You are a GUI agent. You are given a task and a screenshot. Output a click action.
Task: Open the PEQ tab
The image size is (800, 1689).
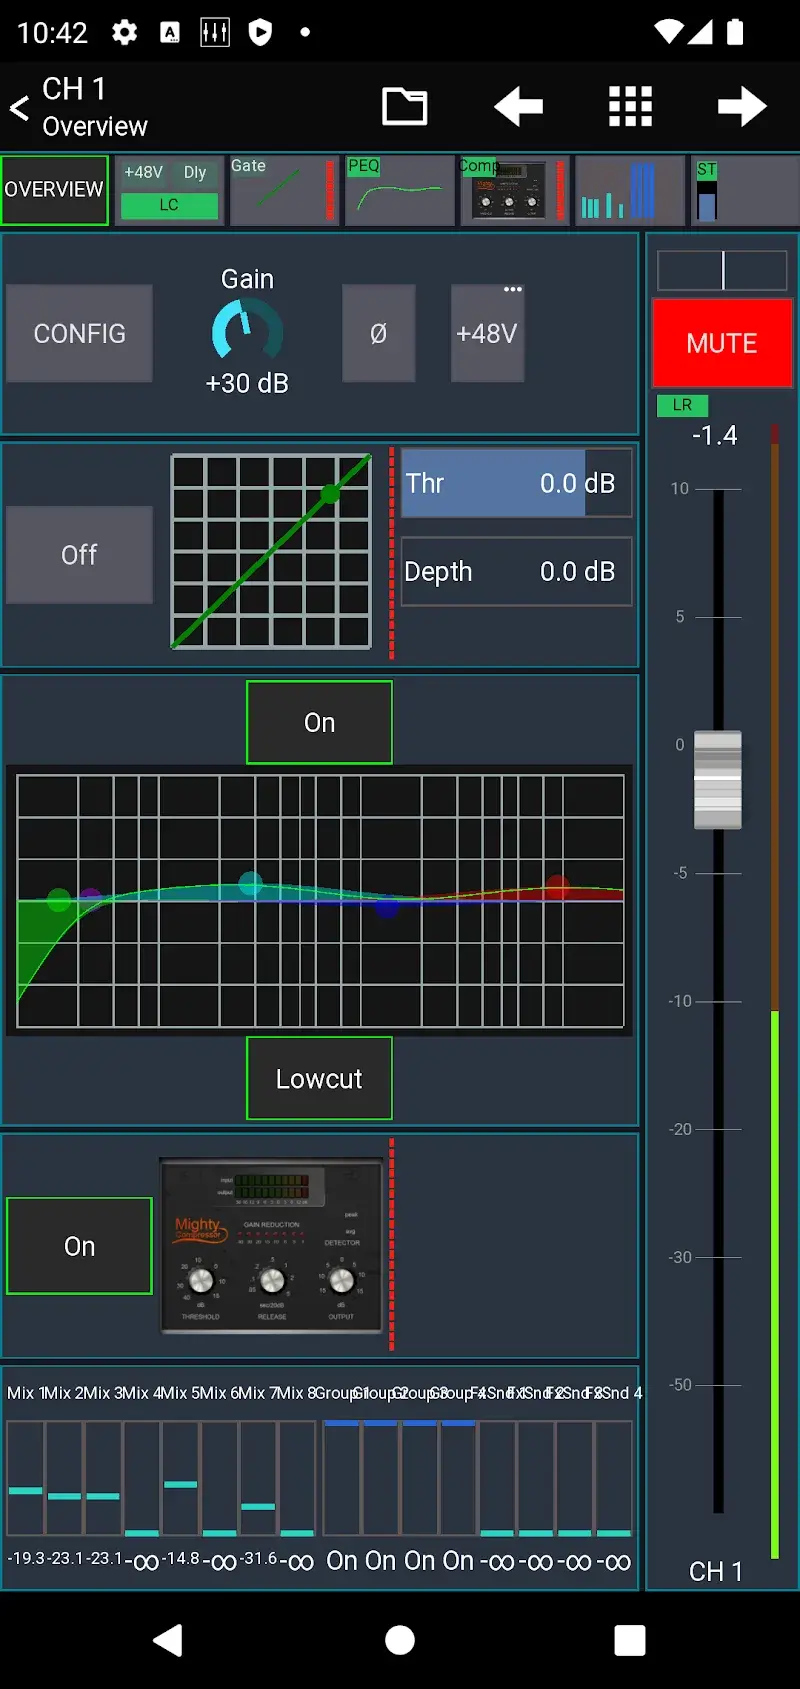pos(399,190)
